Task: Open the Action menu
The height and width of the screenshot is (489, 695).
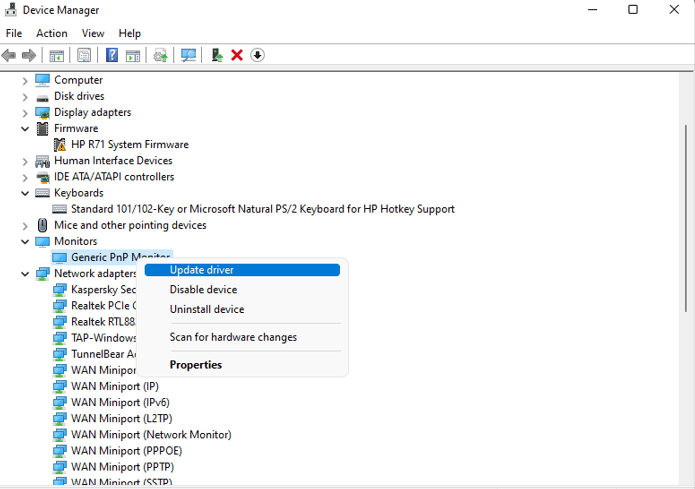Action: [x=52, y=33]
